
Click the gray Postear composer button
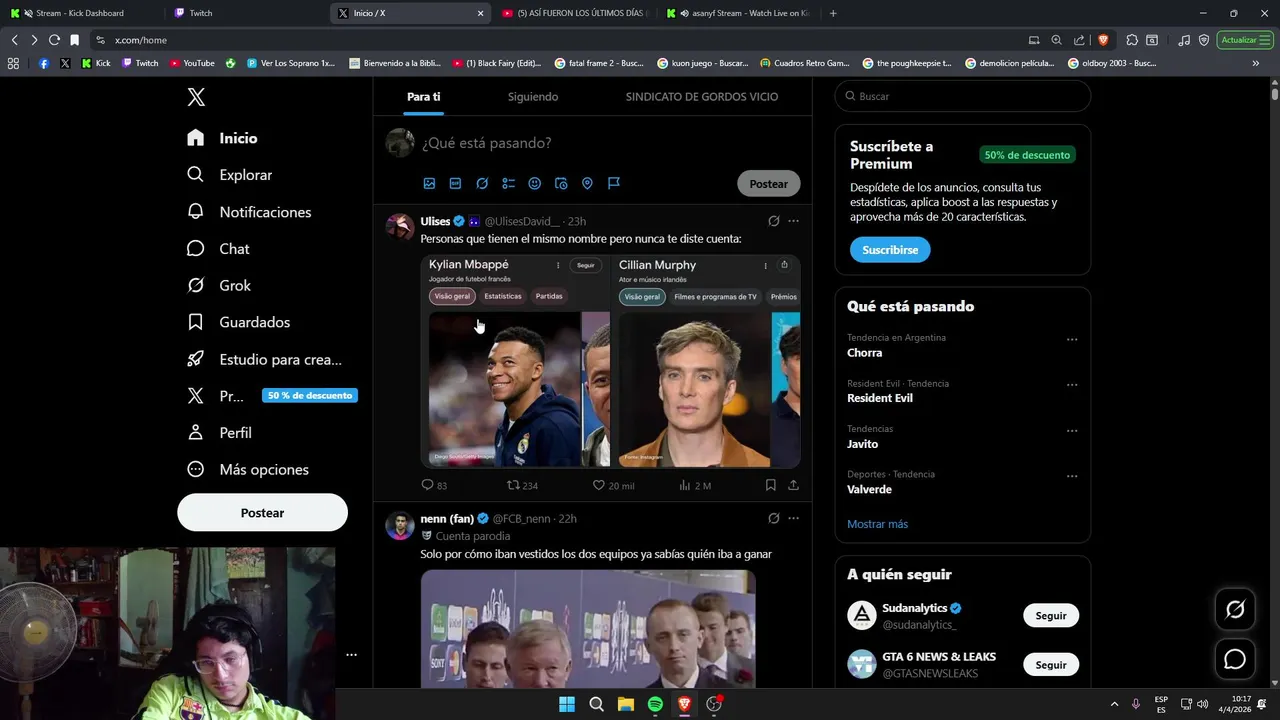coord(768,184)
